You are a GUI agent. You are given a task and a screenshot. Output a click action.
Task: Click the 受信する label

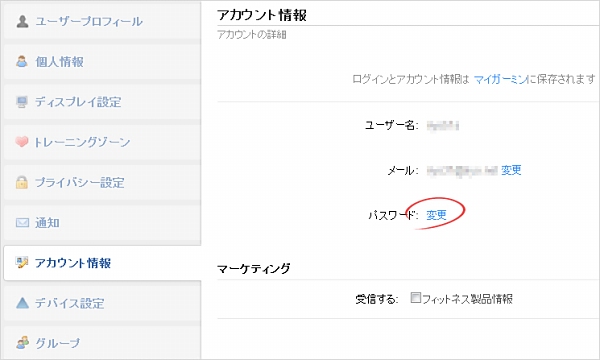(x=377, y=299)
